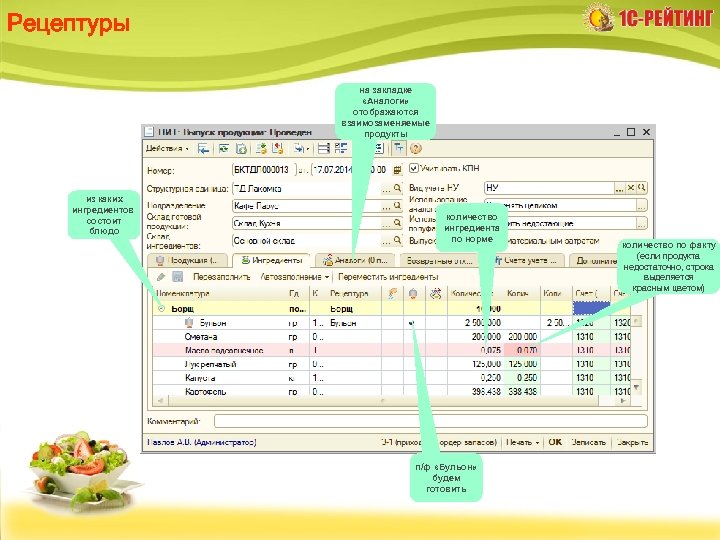This screenshot has width=720, height=540.
Task: Click Переместить ингредиенты button
Action: (x=388, y=277)
